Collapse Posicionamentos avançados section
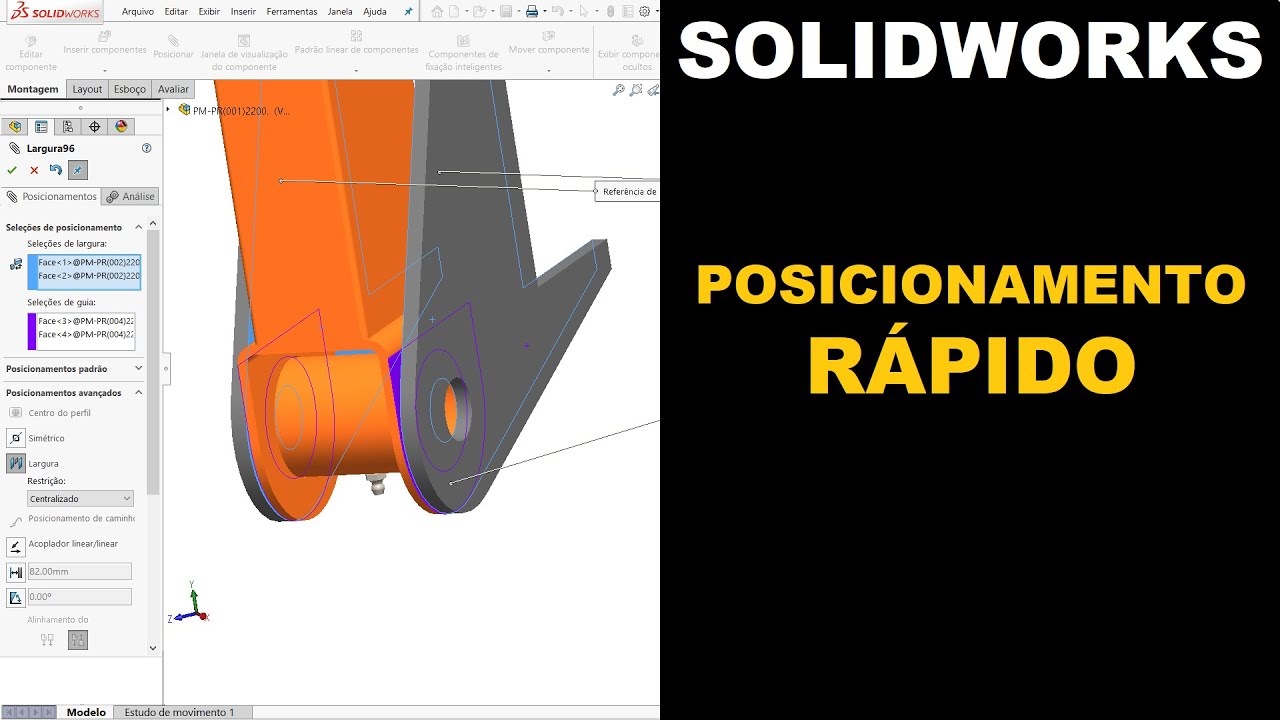 click(138, 393)
